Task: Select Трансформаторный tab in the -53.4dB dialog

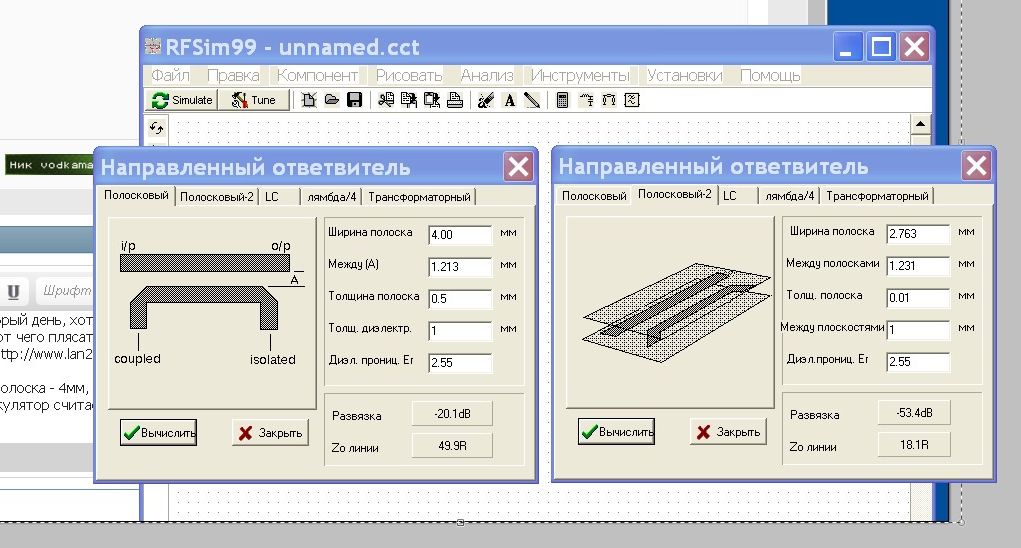Action: [x=878, y=196]
